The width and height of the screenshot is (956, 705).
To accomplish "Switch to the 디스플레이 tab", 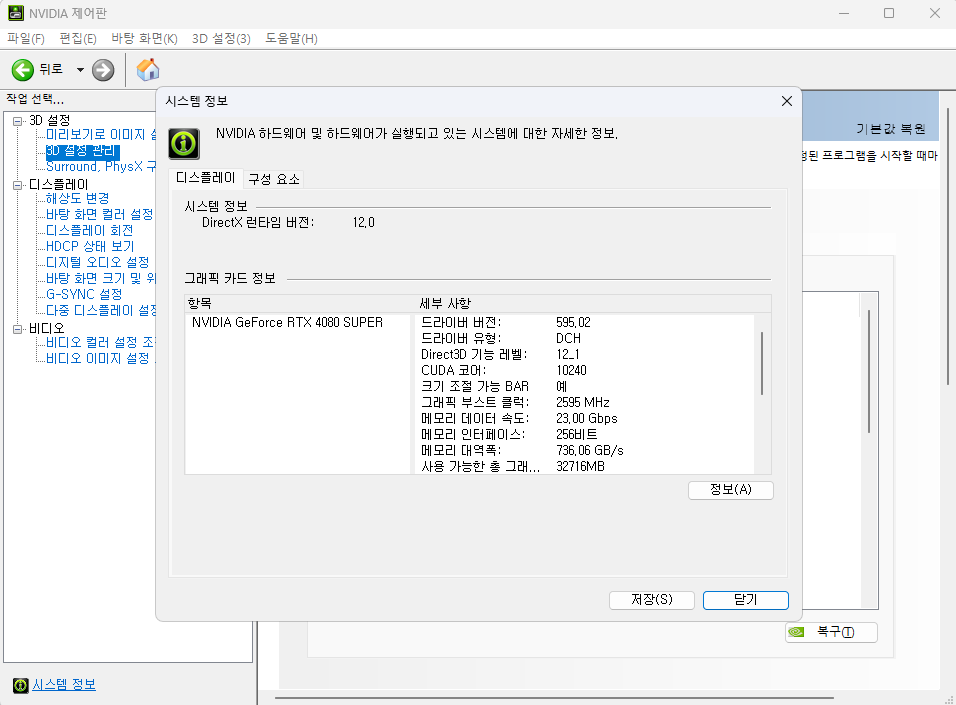I will (205, 178).
